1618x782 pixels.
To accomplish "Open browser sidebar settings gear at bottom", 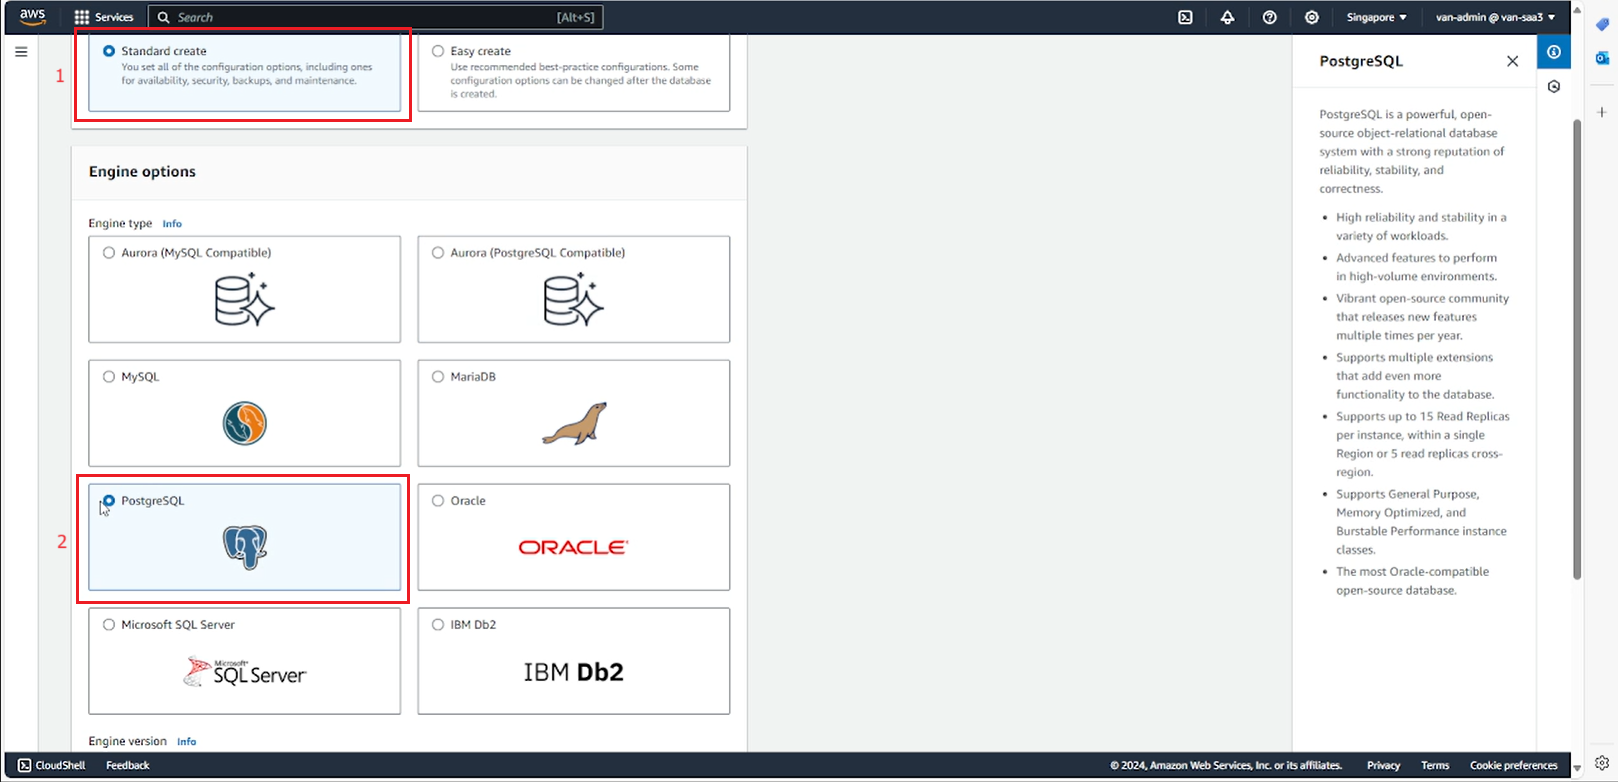I will coord(1602,763).
